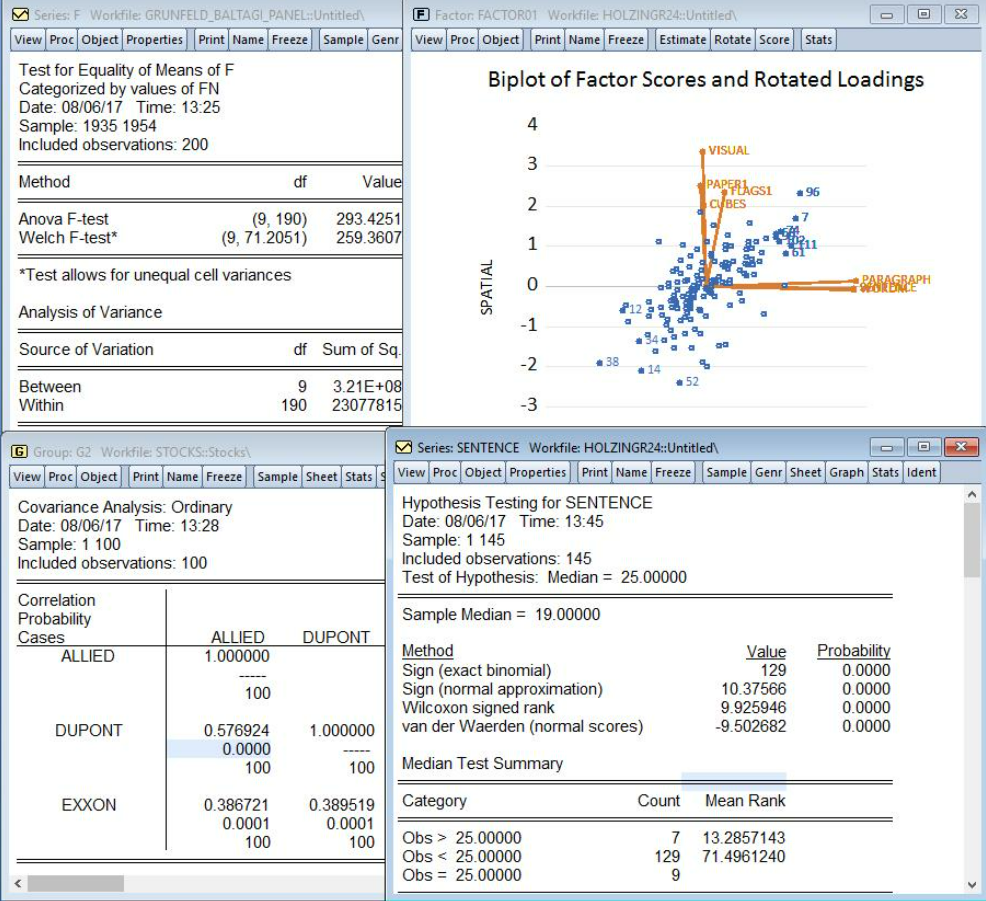Open Proc menu in Group G2 window
This screenshot has width=986, height=901.
click(x=60, y=477)
